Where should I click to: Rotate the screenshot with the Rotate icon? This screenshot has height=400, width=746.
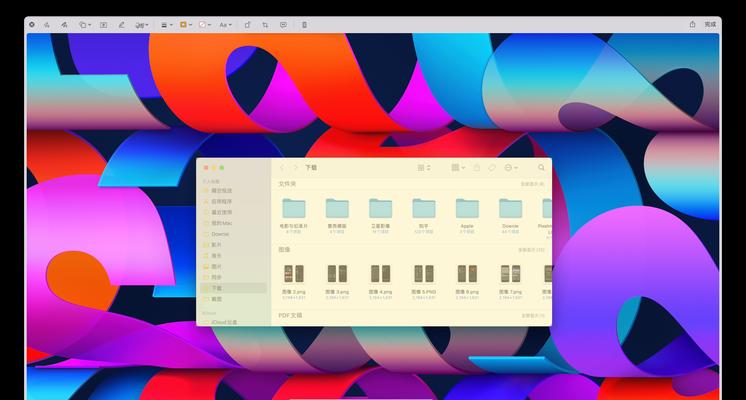247,25
